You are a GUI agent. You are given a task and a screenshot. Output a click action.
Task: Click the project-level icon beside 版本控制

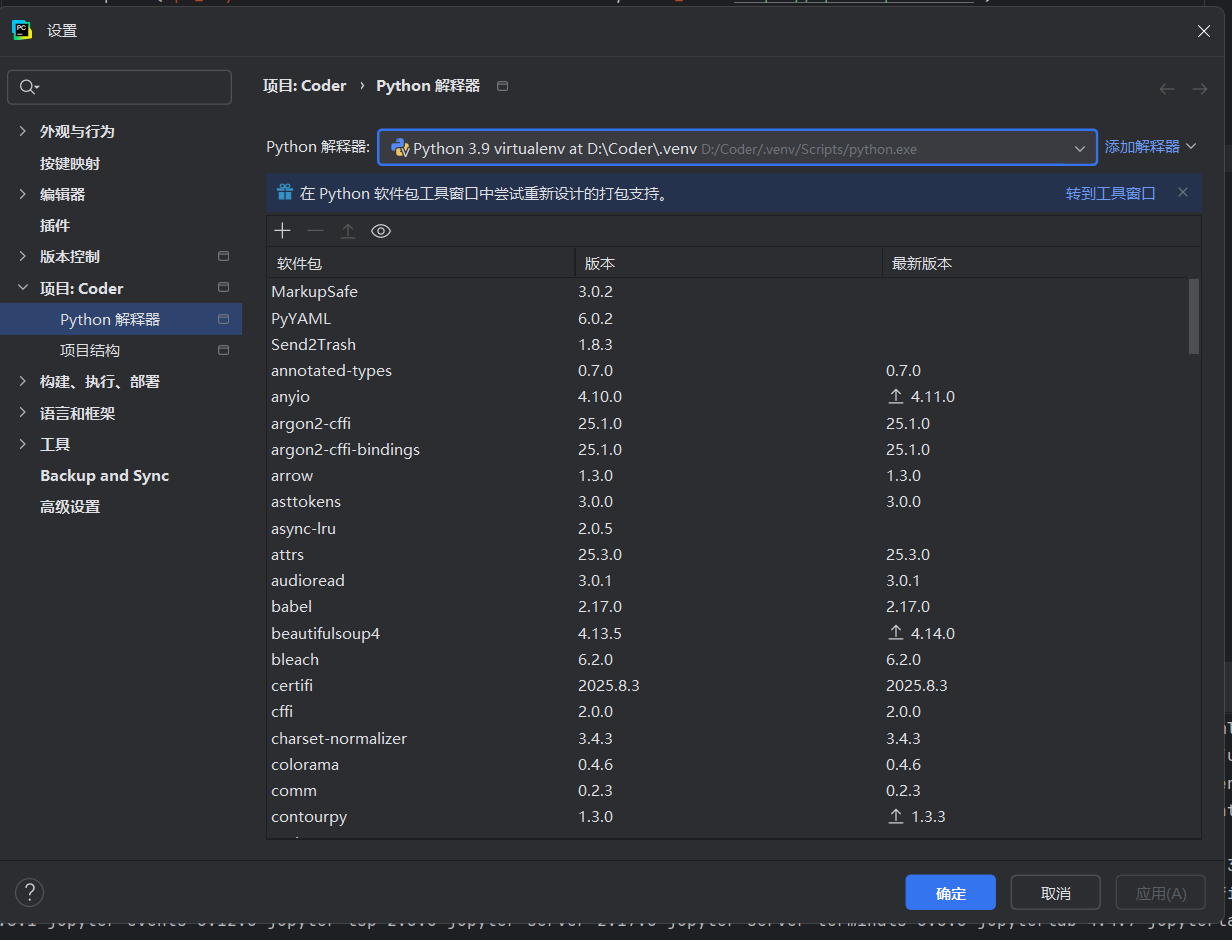[224, 256]
